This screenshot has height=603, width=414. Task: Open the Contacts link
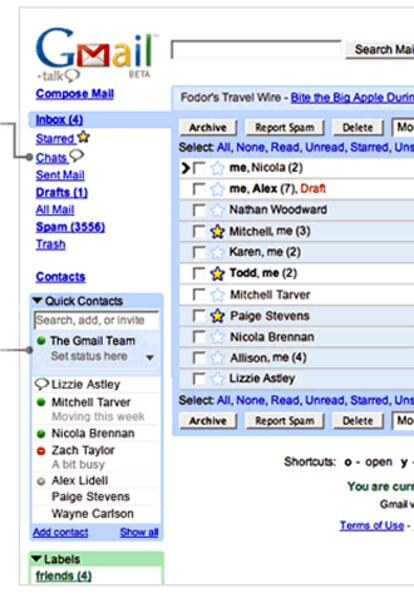(60, 277)
